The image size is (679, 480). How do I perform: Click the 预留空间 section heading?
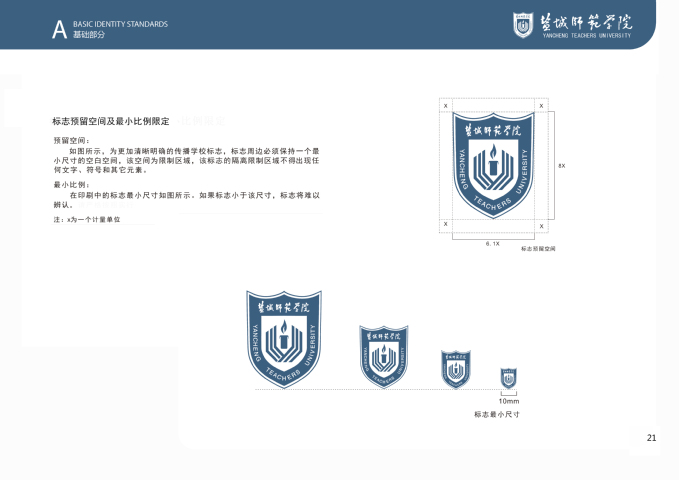pyautogui.click(x=71, y=140)
